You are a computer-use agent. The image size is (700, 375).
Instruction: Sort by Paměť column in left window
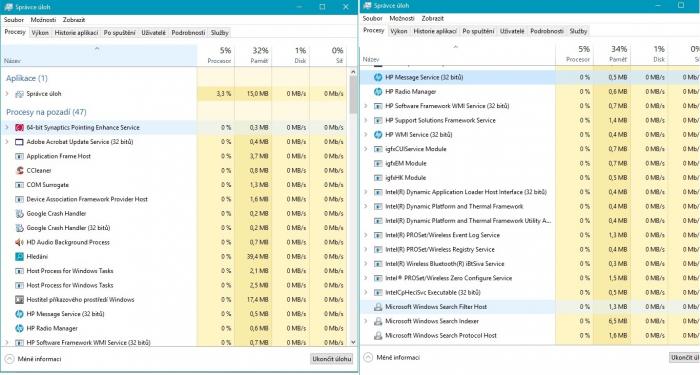253,55
